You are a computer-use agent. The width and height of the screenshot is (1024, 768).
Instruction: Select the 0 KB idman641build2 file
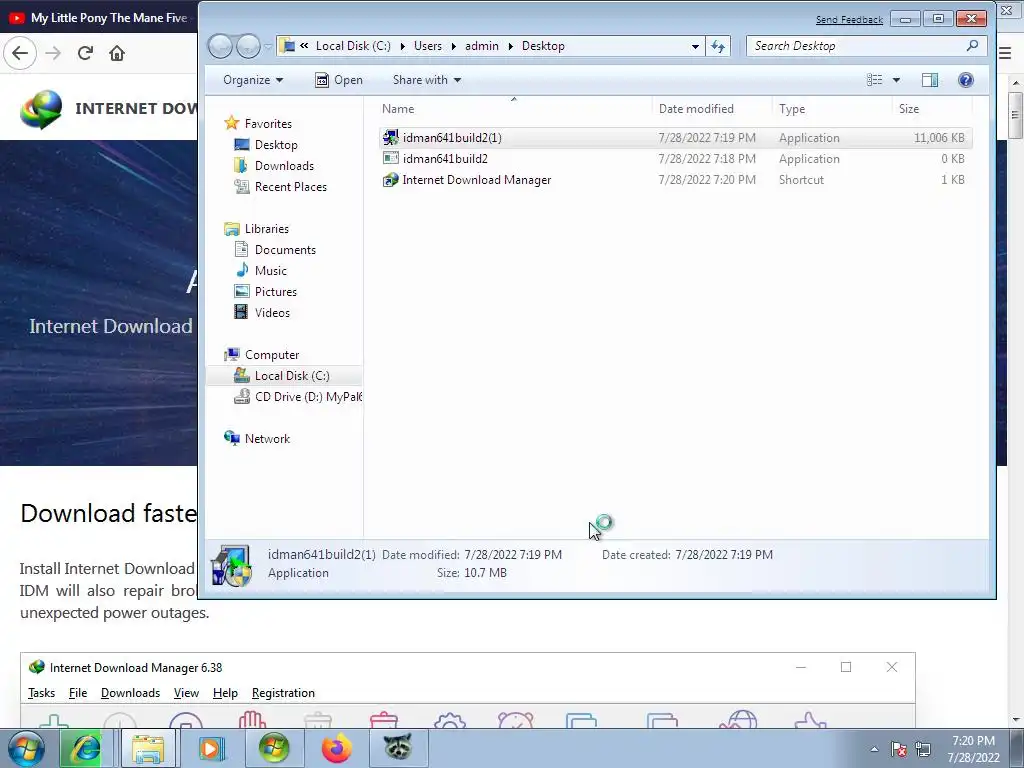[x=445, y=159]
